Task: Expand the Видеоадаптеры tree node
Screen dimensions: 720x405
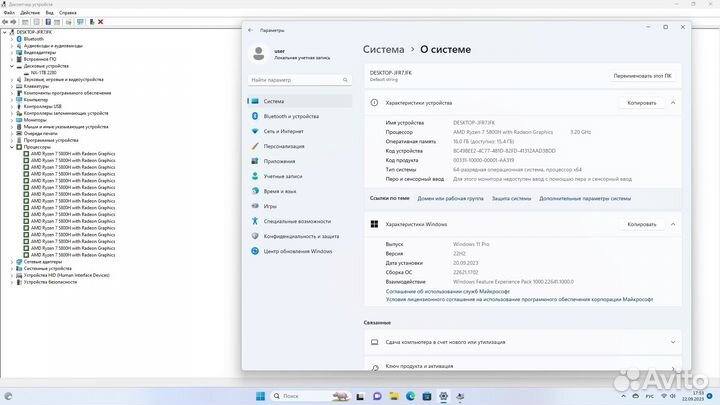Action: click(x=12, y=52)
